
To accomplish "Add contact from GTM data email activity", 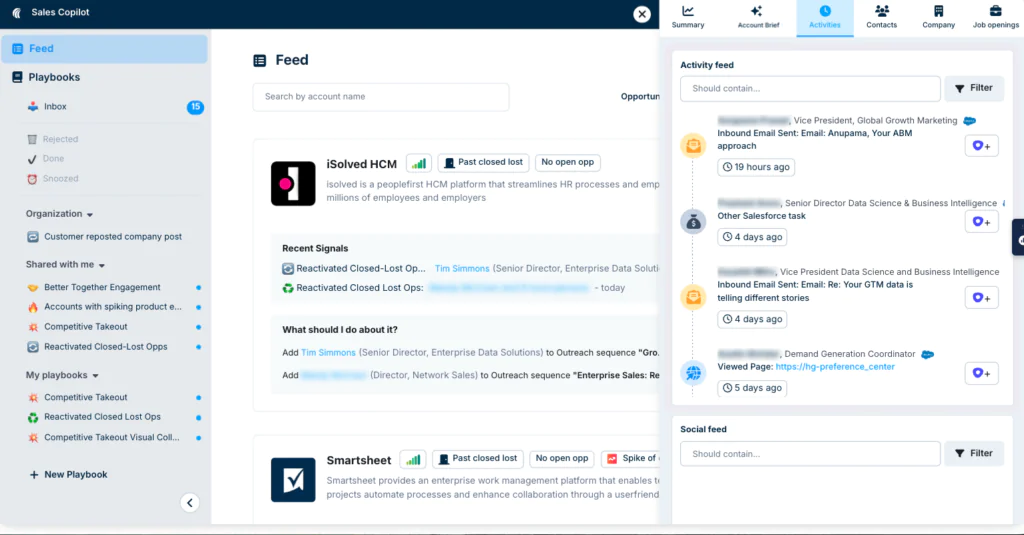I will click(x=982, y=298).
